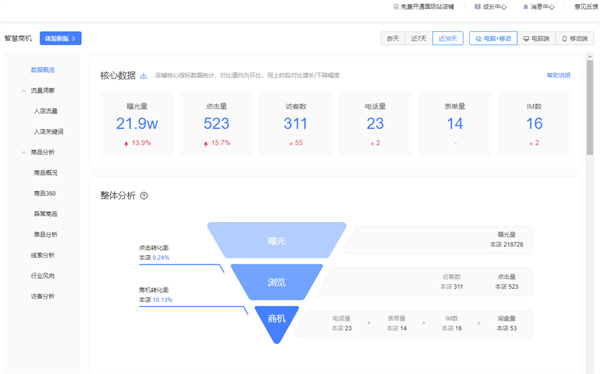The image size is (600, 374).
Task: Click 本店 523 in the 浏览 row
Action: (x=507, y=287)
